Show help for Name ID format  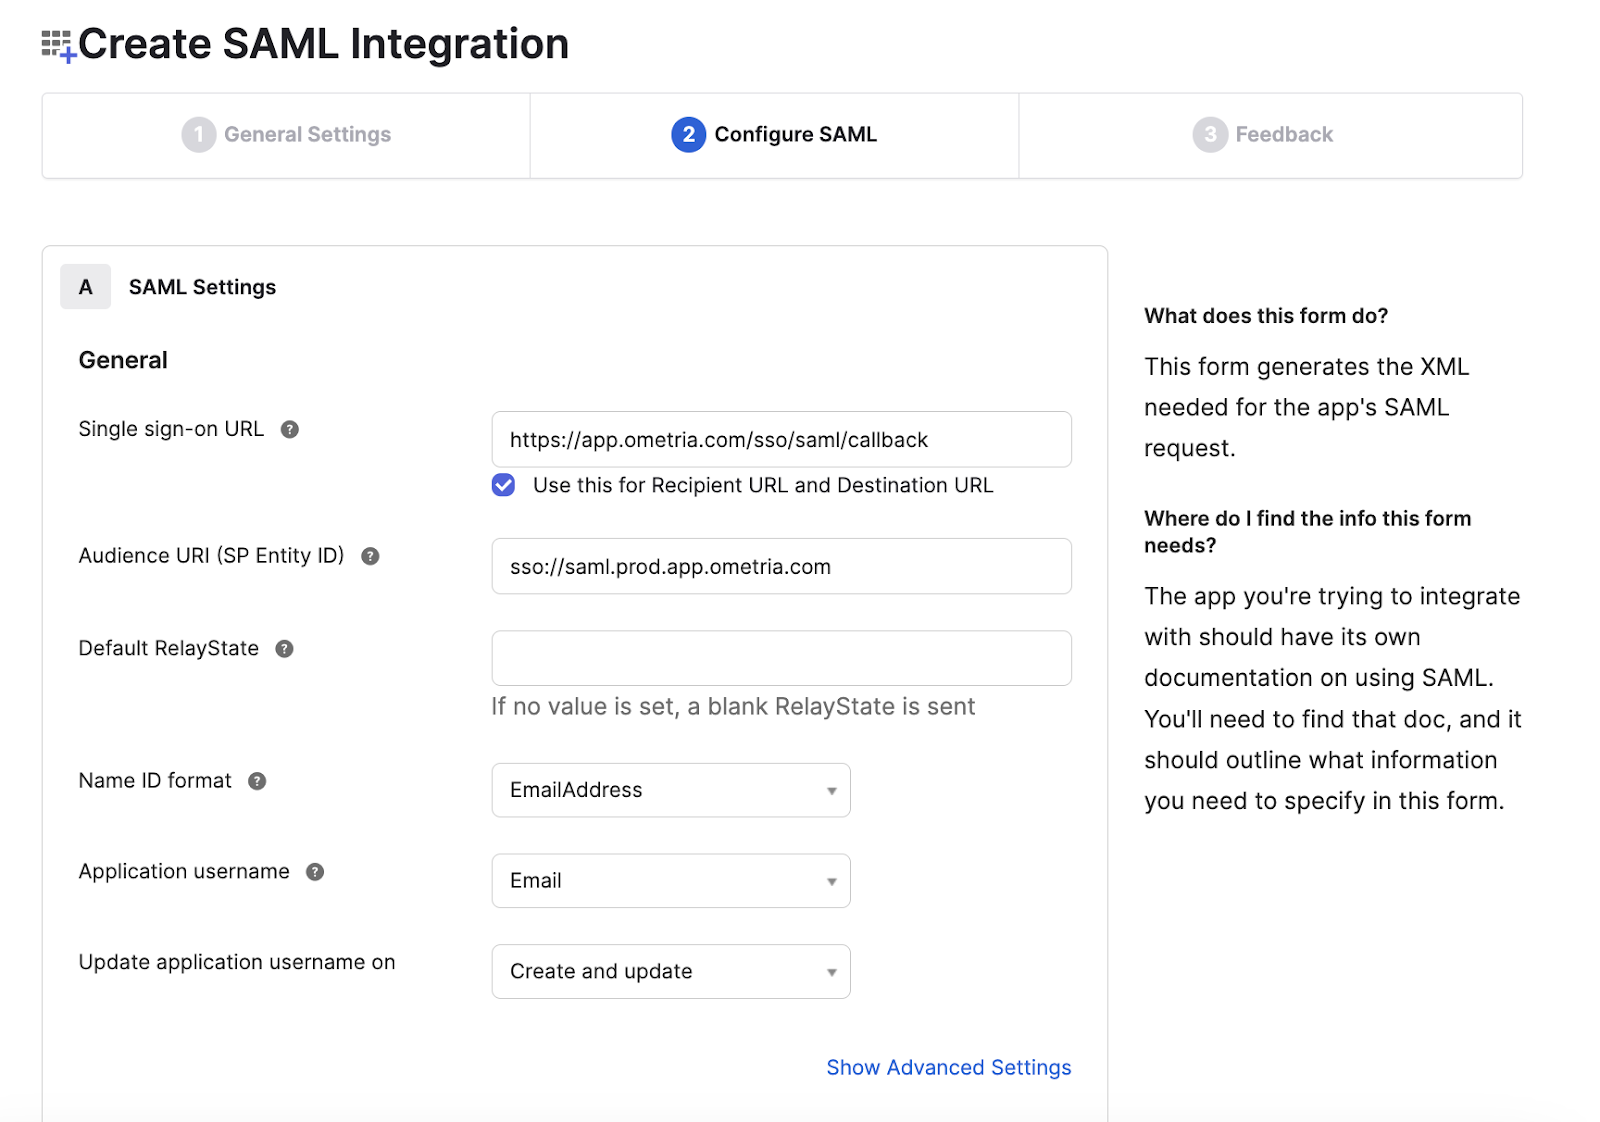click(x=257, y=782)
